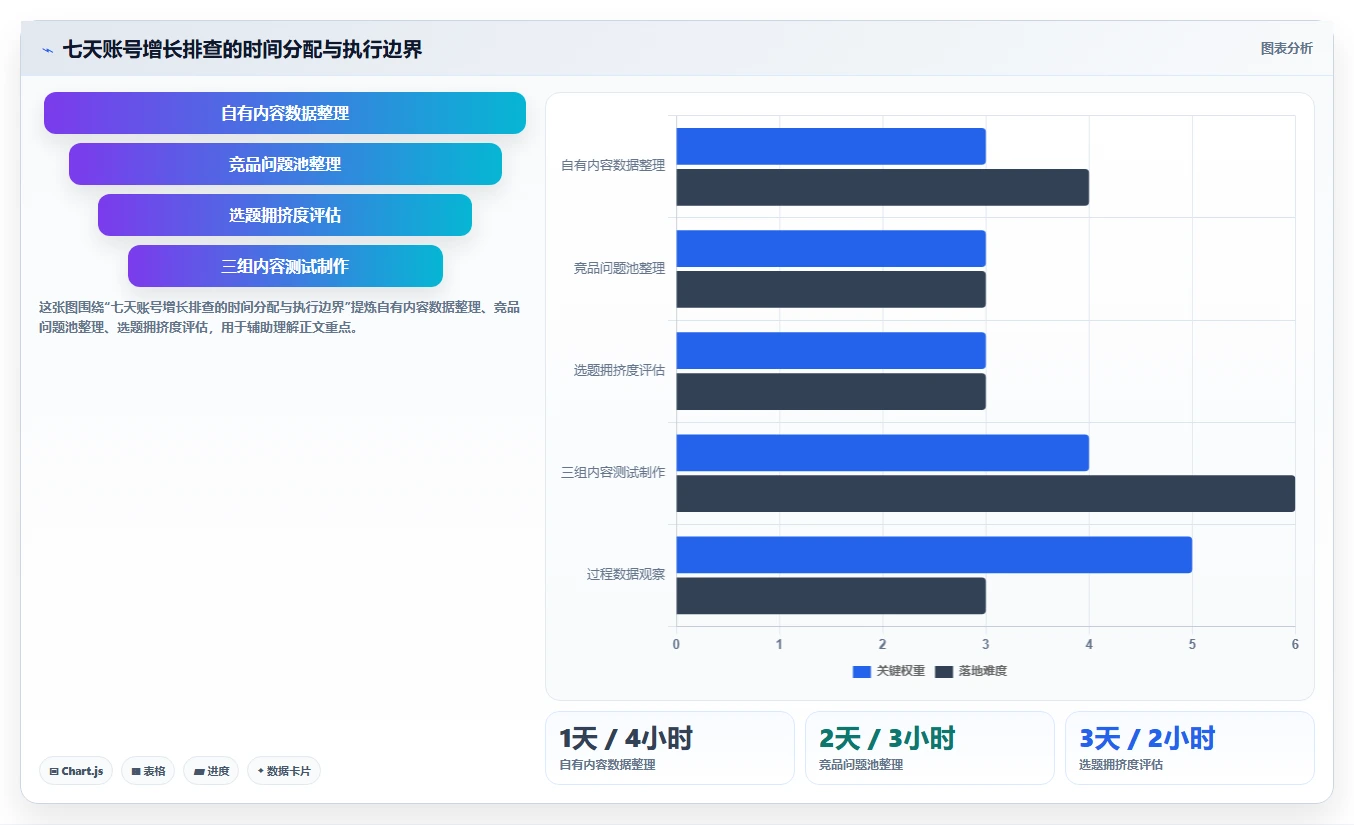Viewport: 1354px width, 825px height.
Task: Open the 2天 / 3小时 data card
Action: click(930, 748)
